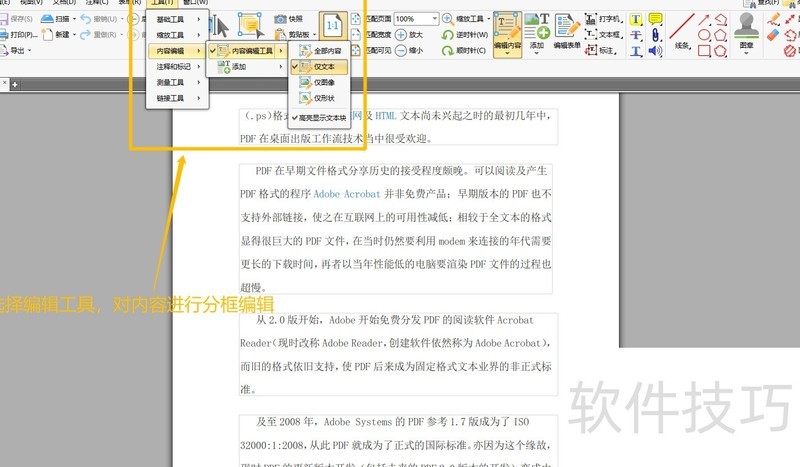Click the Scan (扫描) toolbar icon
Viewport: 800px width, 467px height.
click(47, 19)
